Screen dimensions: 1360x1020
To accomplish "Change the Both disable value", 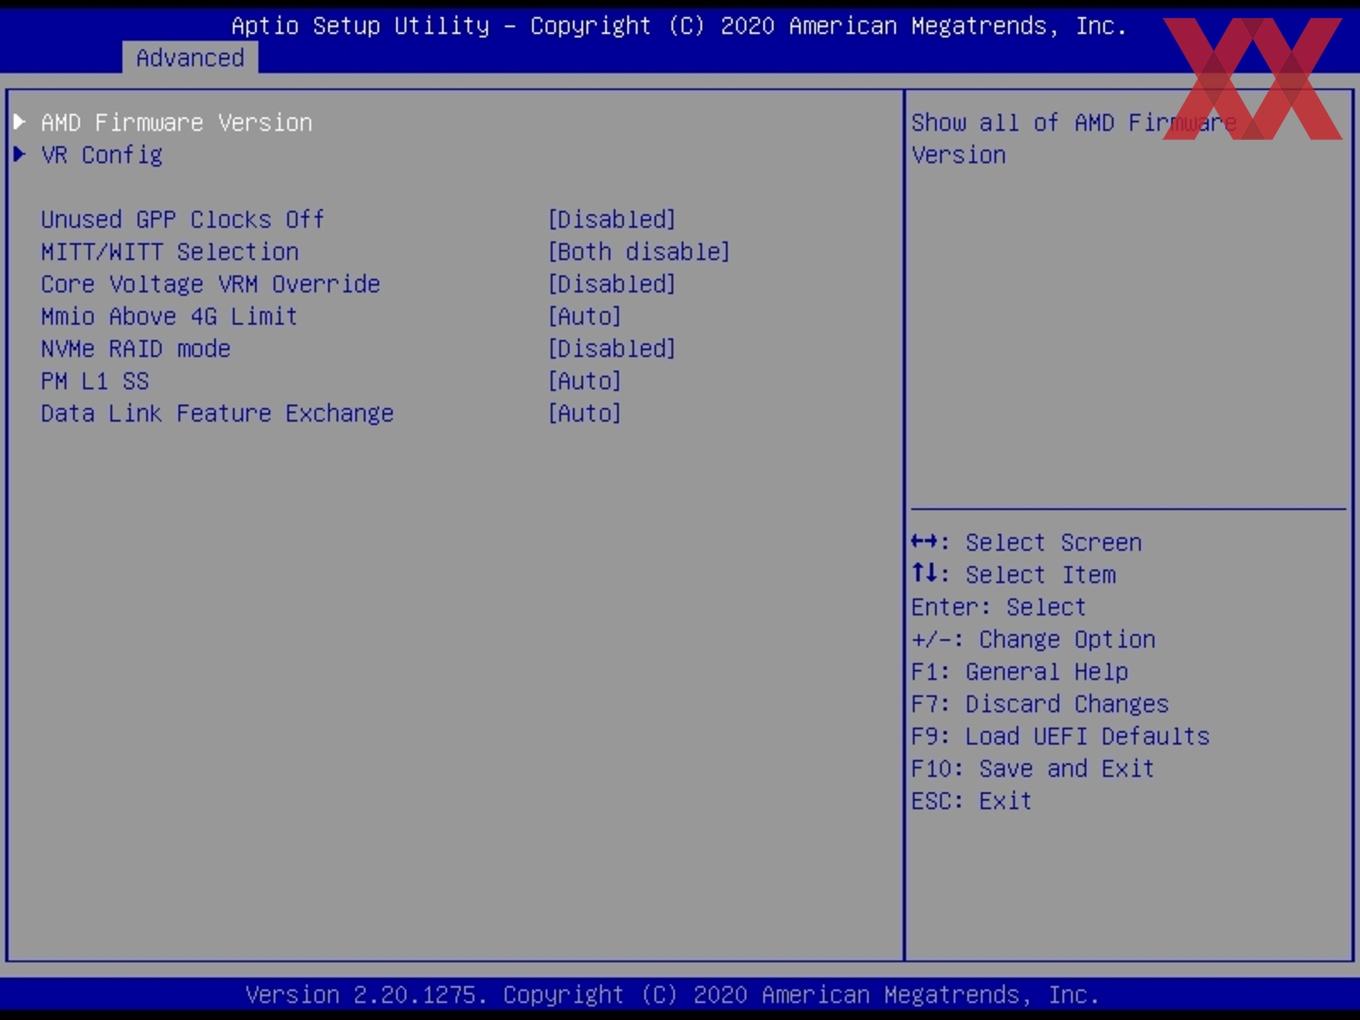I will click(x=639, y=251).
